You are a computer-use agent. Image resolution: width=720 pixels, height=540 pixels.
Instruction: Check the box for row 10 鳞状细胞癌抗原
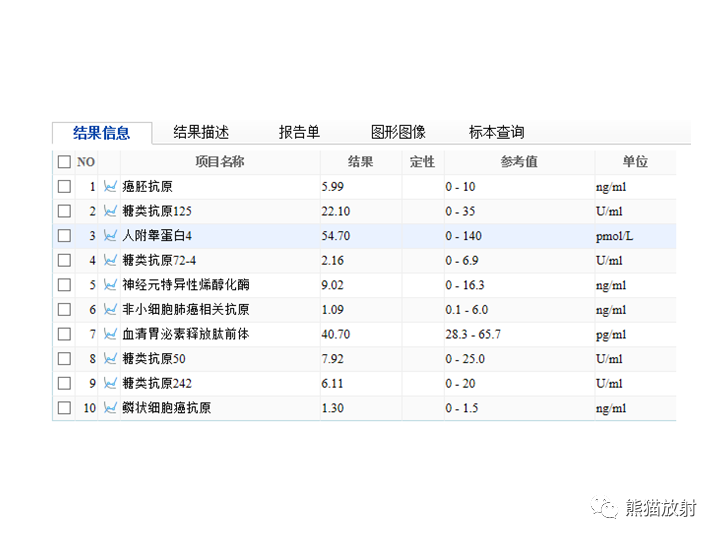point(64,408)
